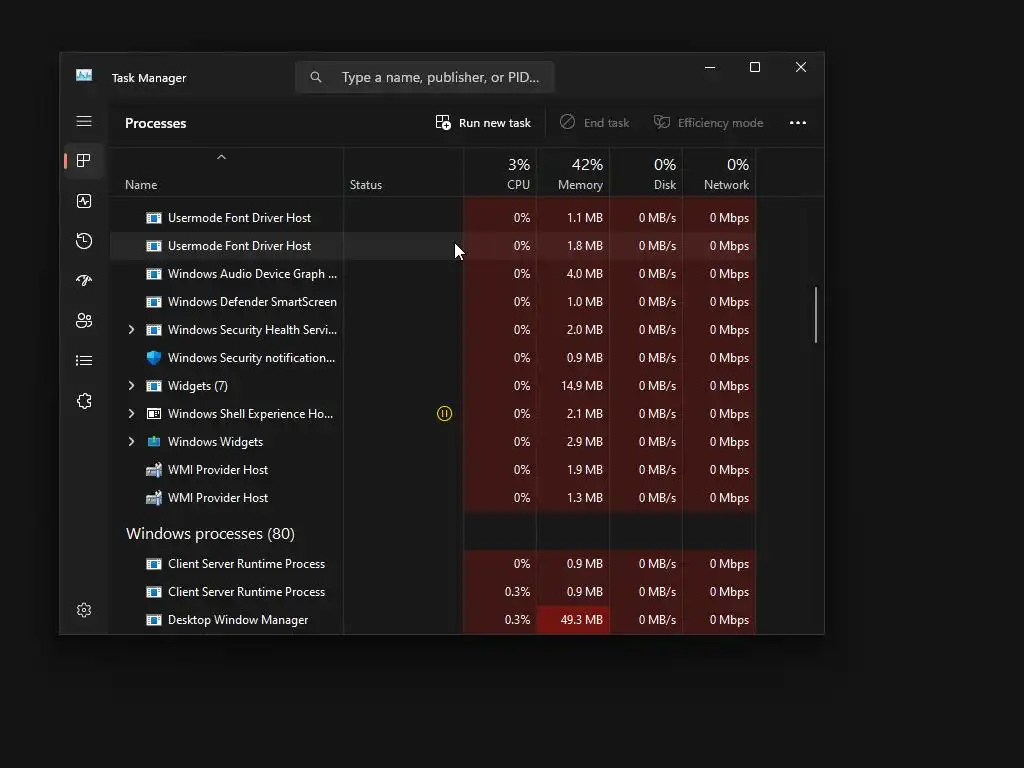Select the second WMI Provider Host row
The width and height of the screenshot is (1024, 768).
tap(433, 498)
